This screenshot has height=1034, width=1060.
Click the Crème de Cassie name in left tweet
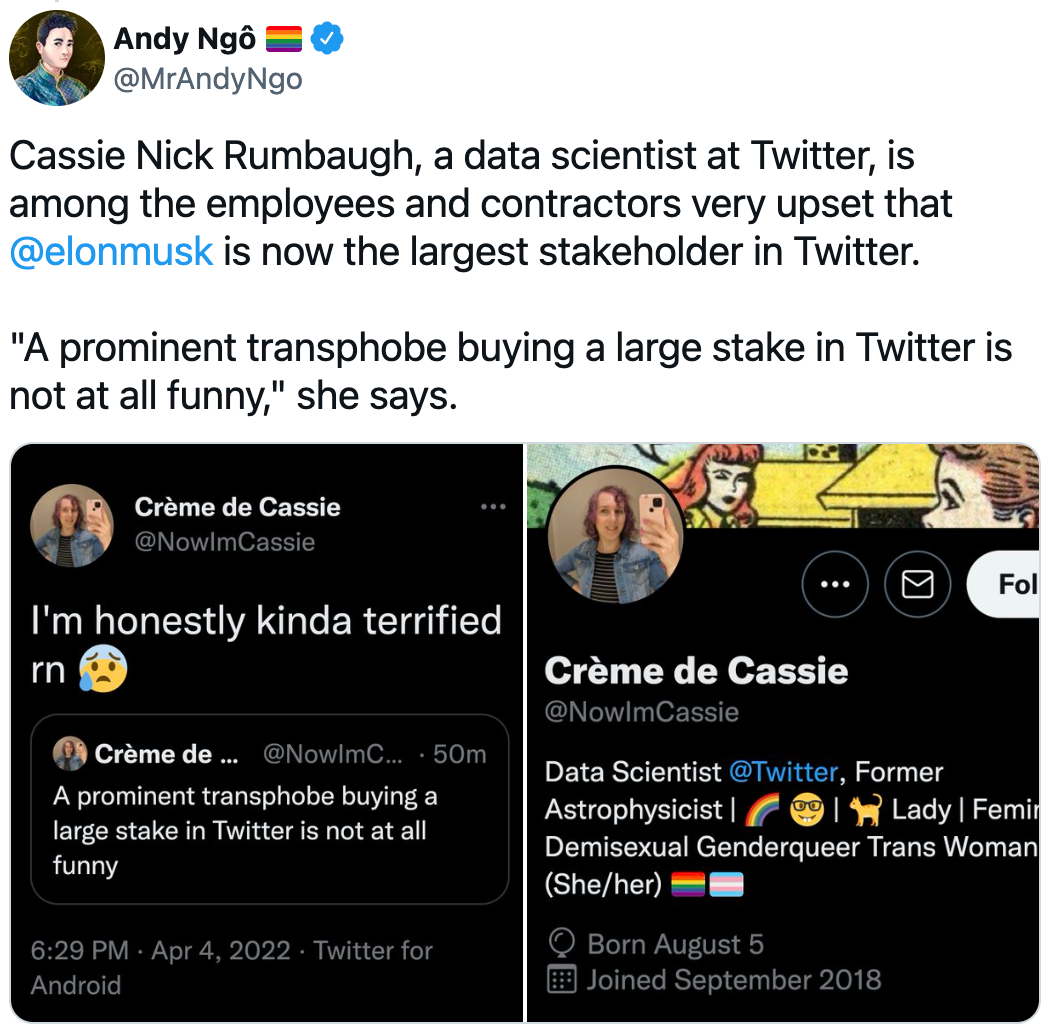click(237, 507)
